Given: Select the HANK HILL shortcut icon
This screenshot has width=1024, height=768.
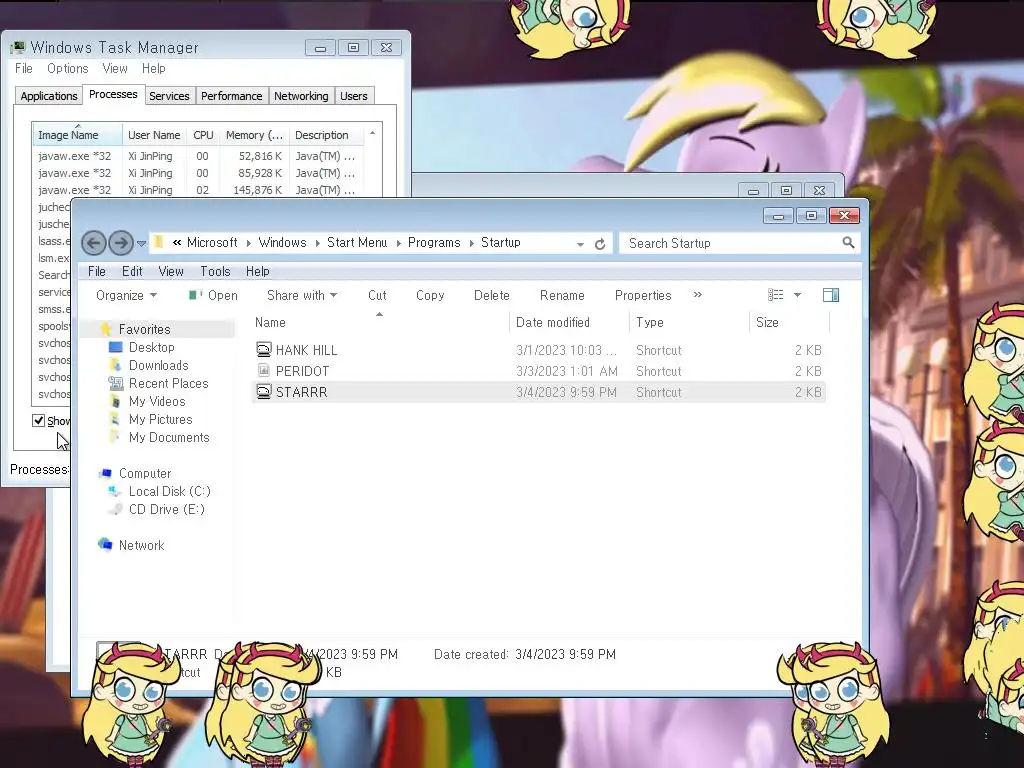Looking at the screenshot, I should [263, 350].
